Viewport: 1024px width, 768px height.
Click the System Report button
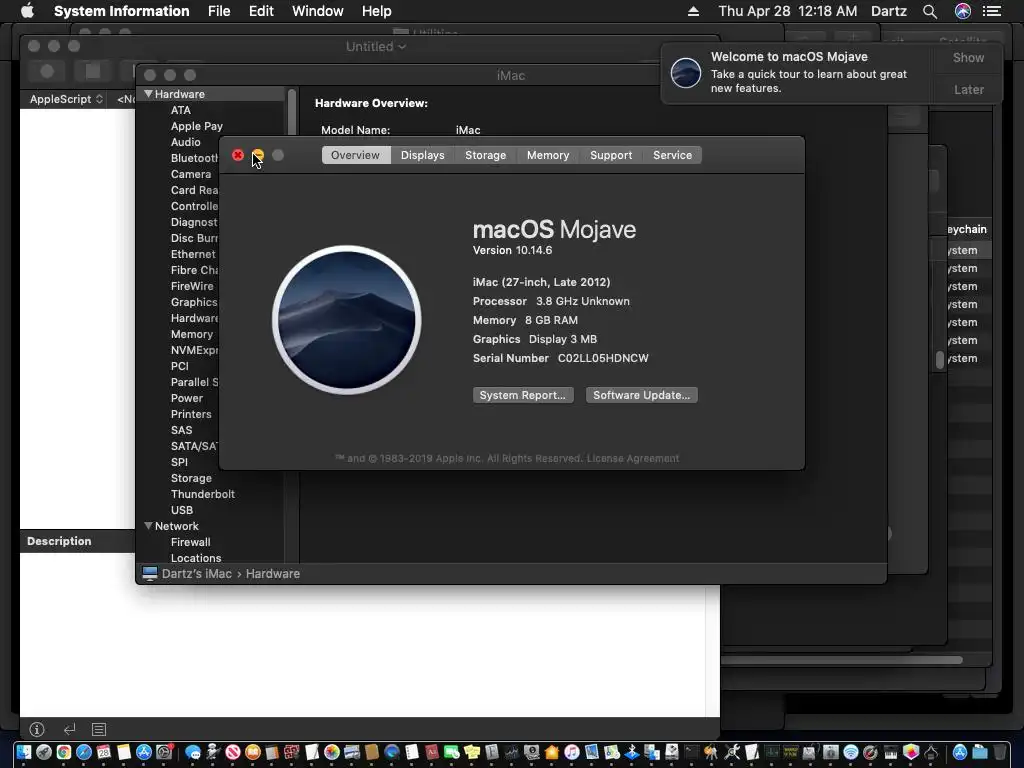pos(523,395)
